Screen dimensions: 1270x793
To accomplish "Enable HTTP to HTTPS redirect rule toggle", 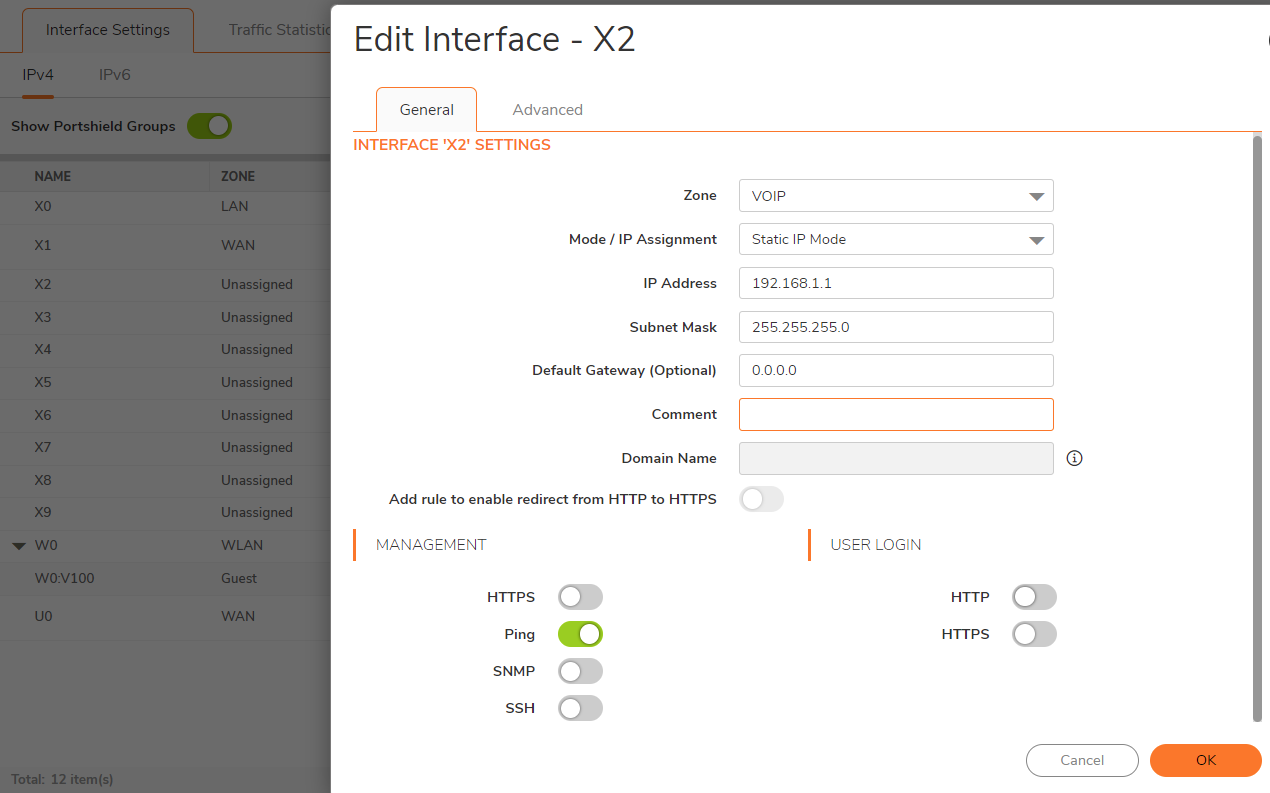I will (761, 499).
